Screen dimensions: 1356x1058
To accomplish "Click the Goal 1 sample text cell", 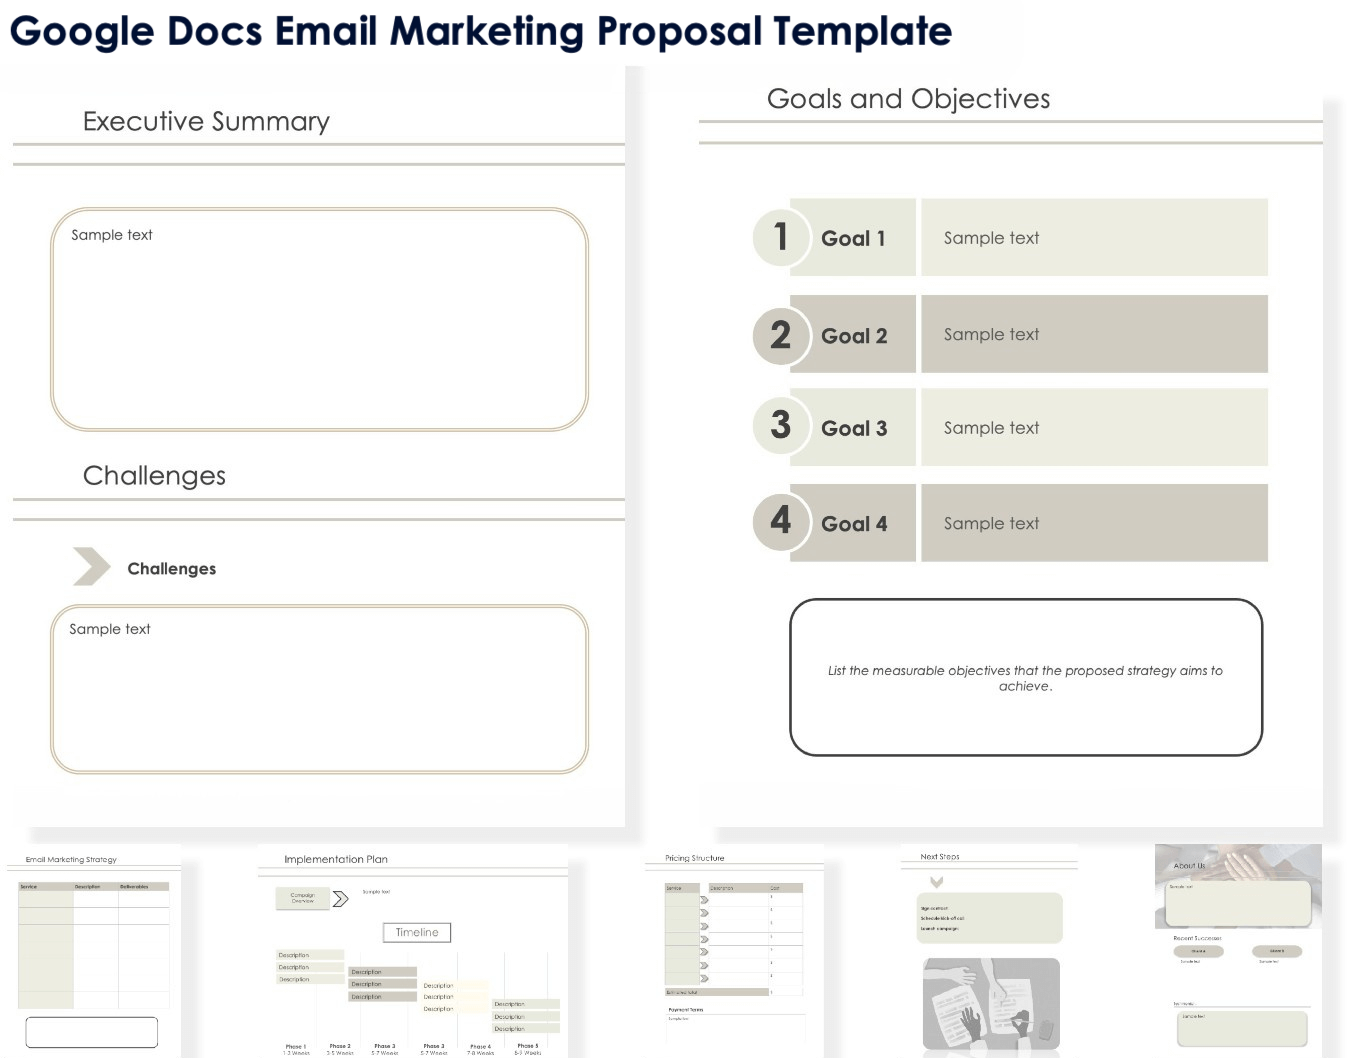I will click(1094, 237).
